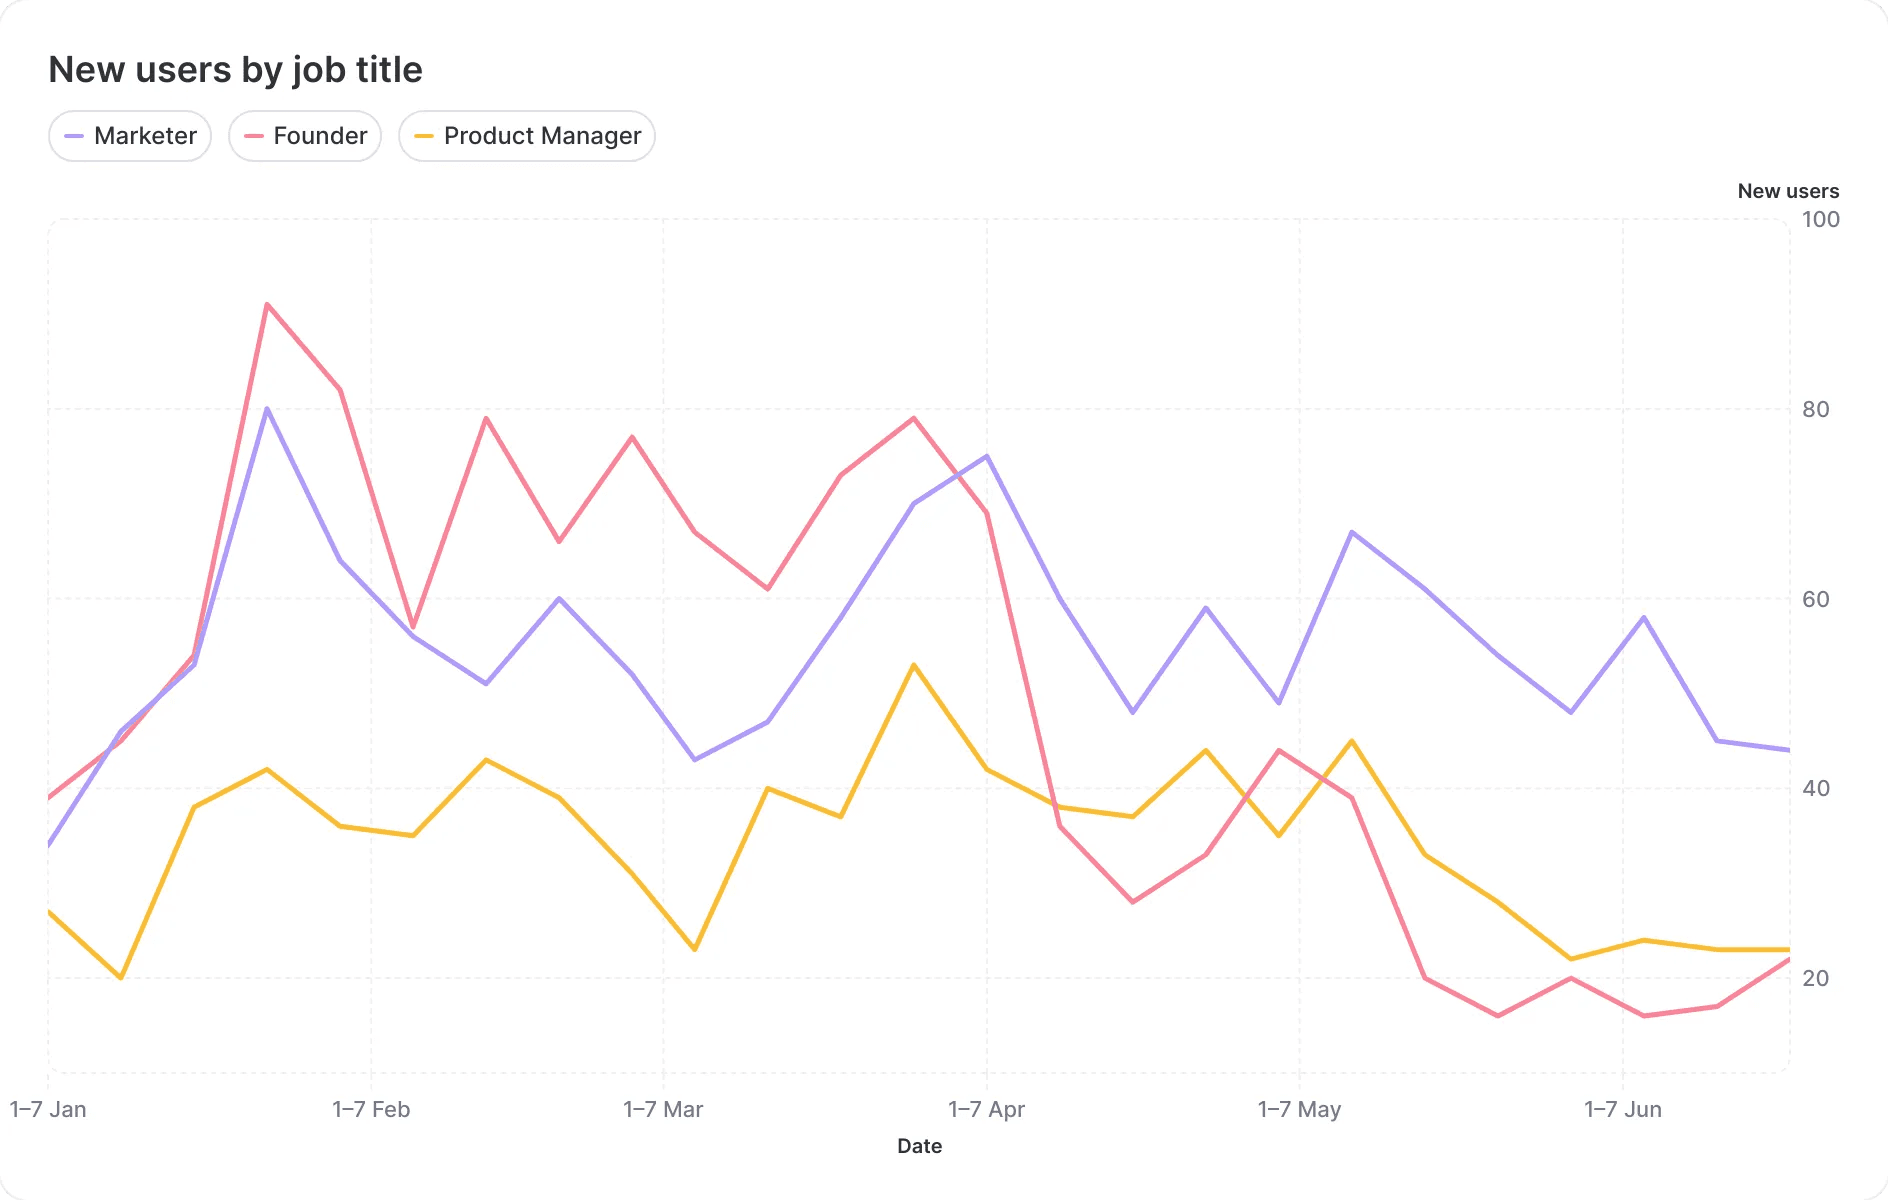Click the Founder line's highest peak in January

(x=267, y=304)
